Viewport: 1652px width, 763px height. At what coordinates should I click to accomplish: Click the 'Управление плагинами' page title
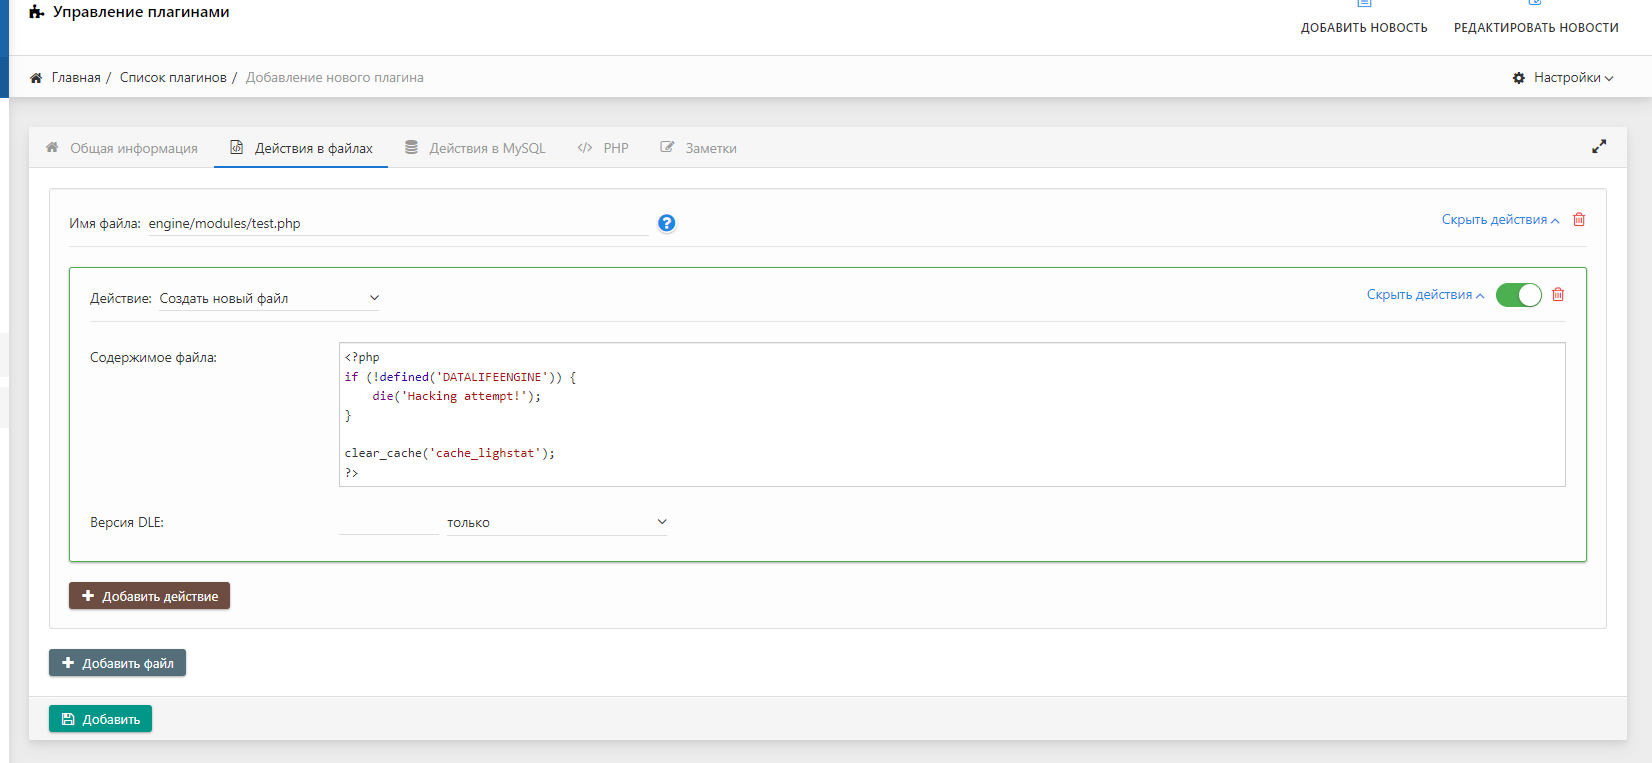pyautogui.click(x=141, y=12)
